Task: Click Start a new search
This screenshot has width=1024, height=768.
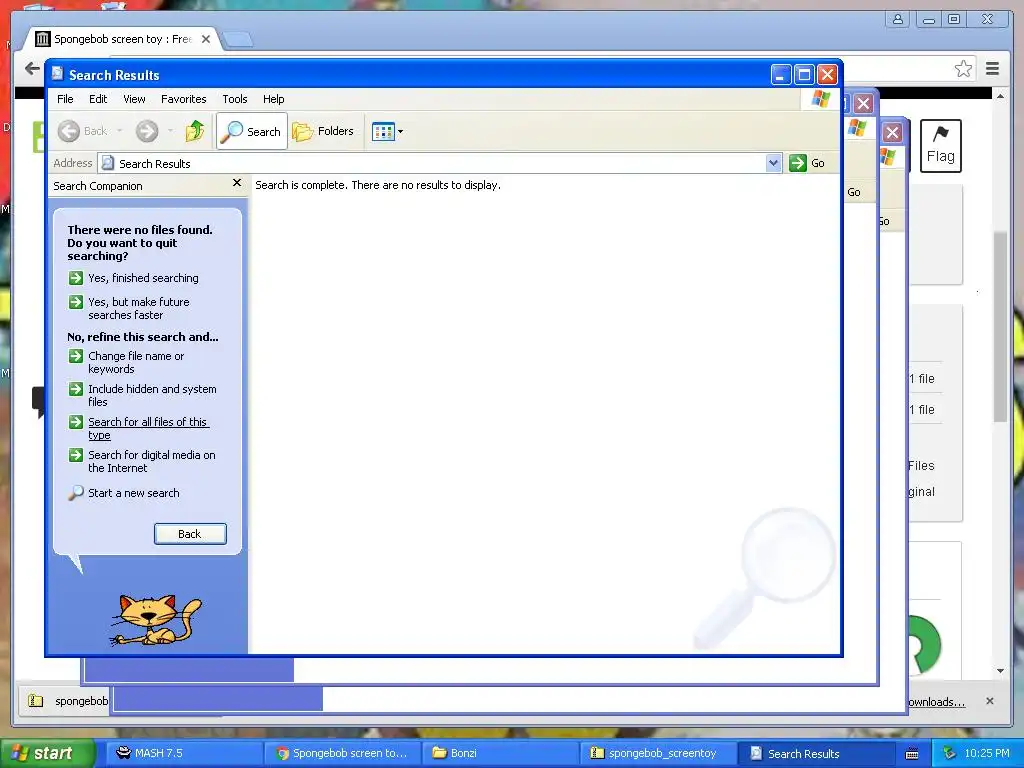Action: 133,493
